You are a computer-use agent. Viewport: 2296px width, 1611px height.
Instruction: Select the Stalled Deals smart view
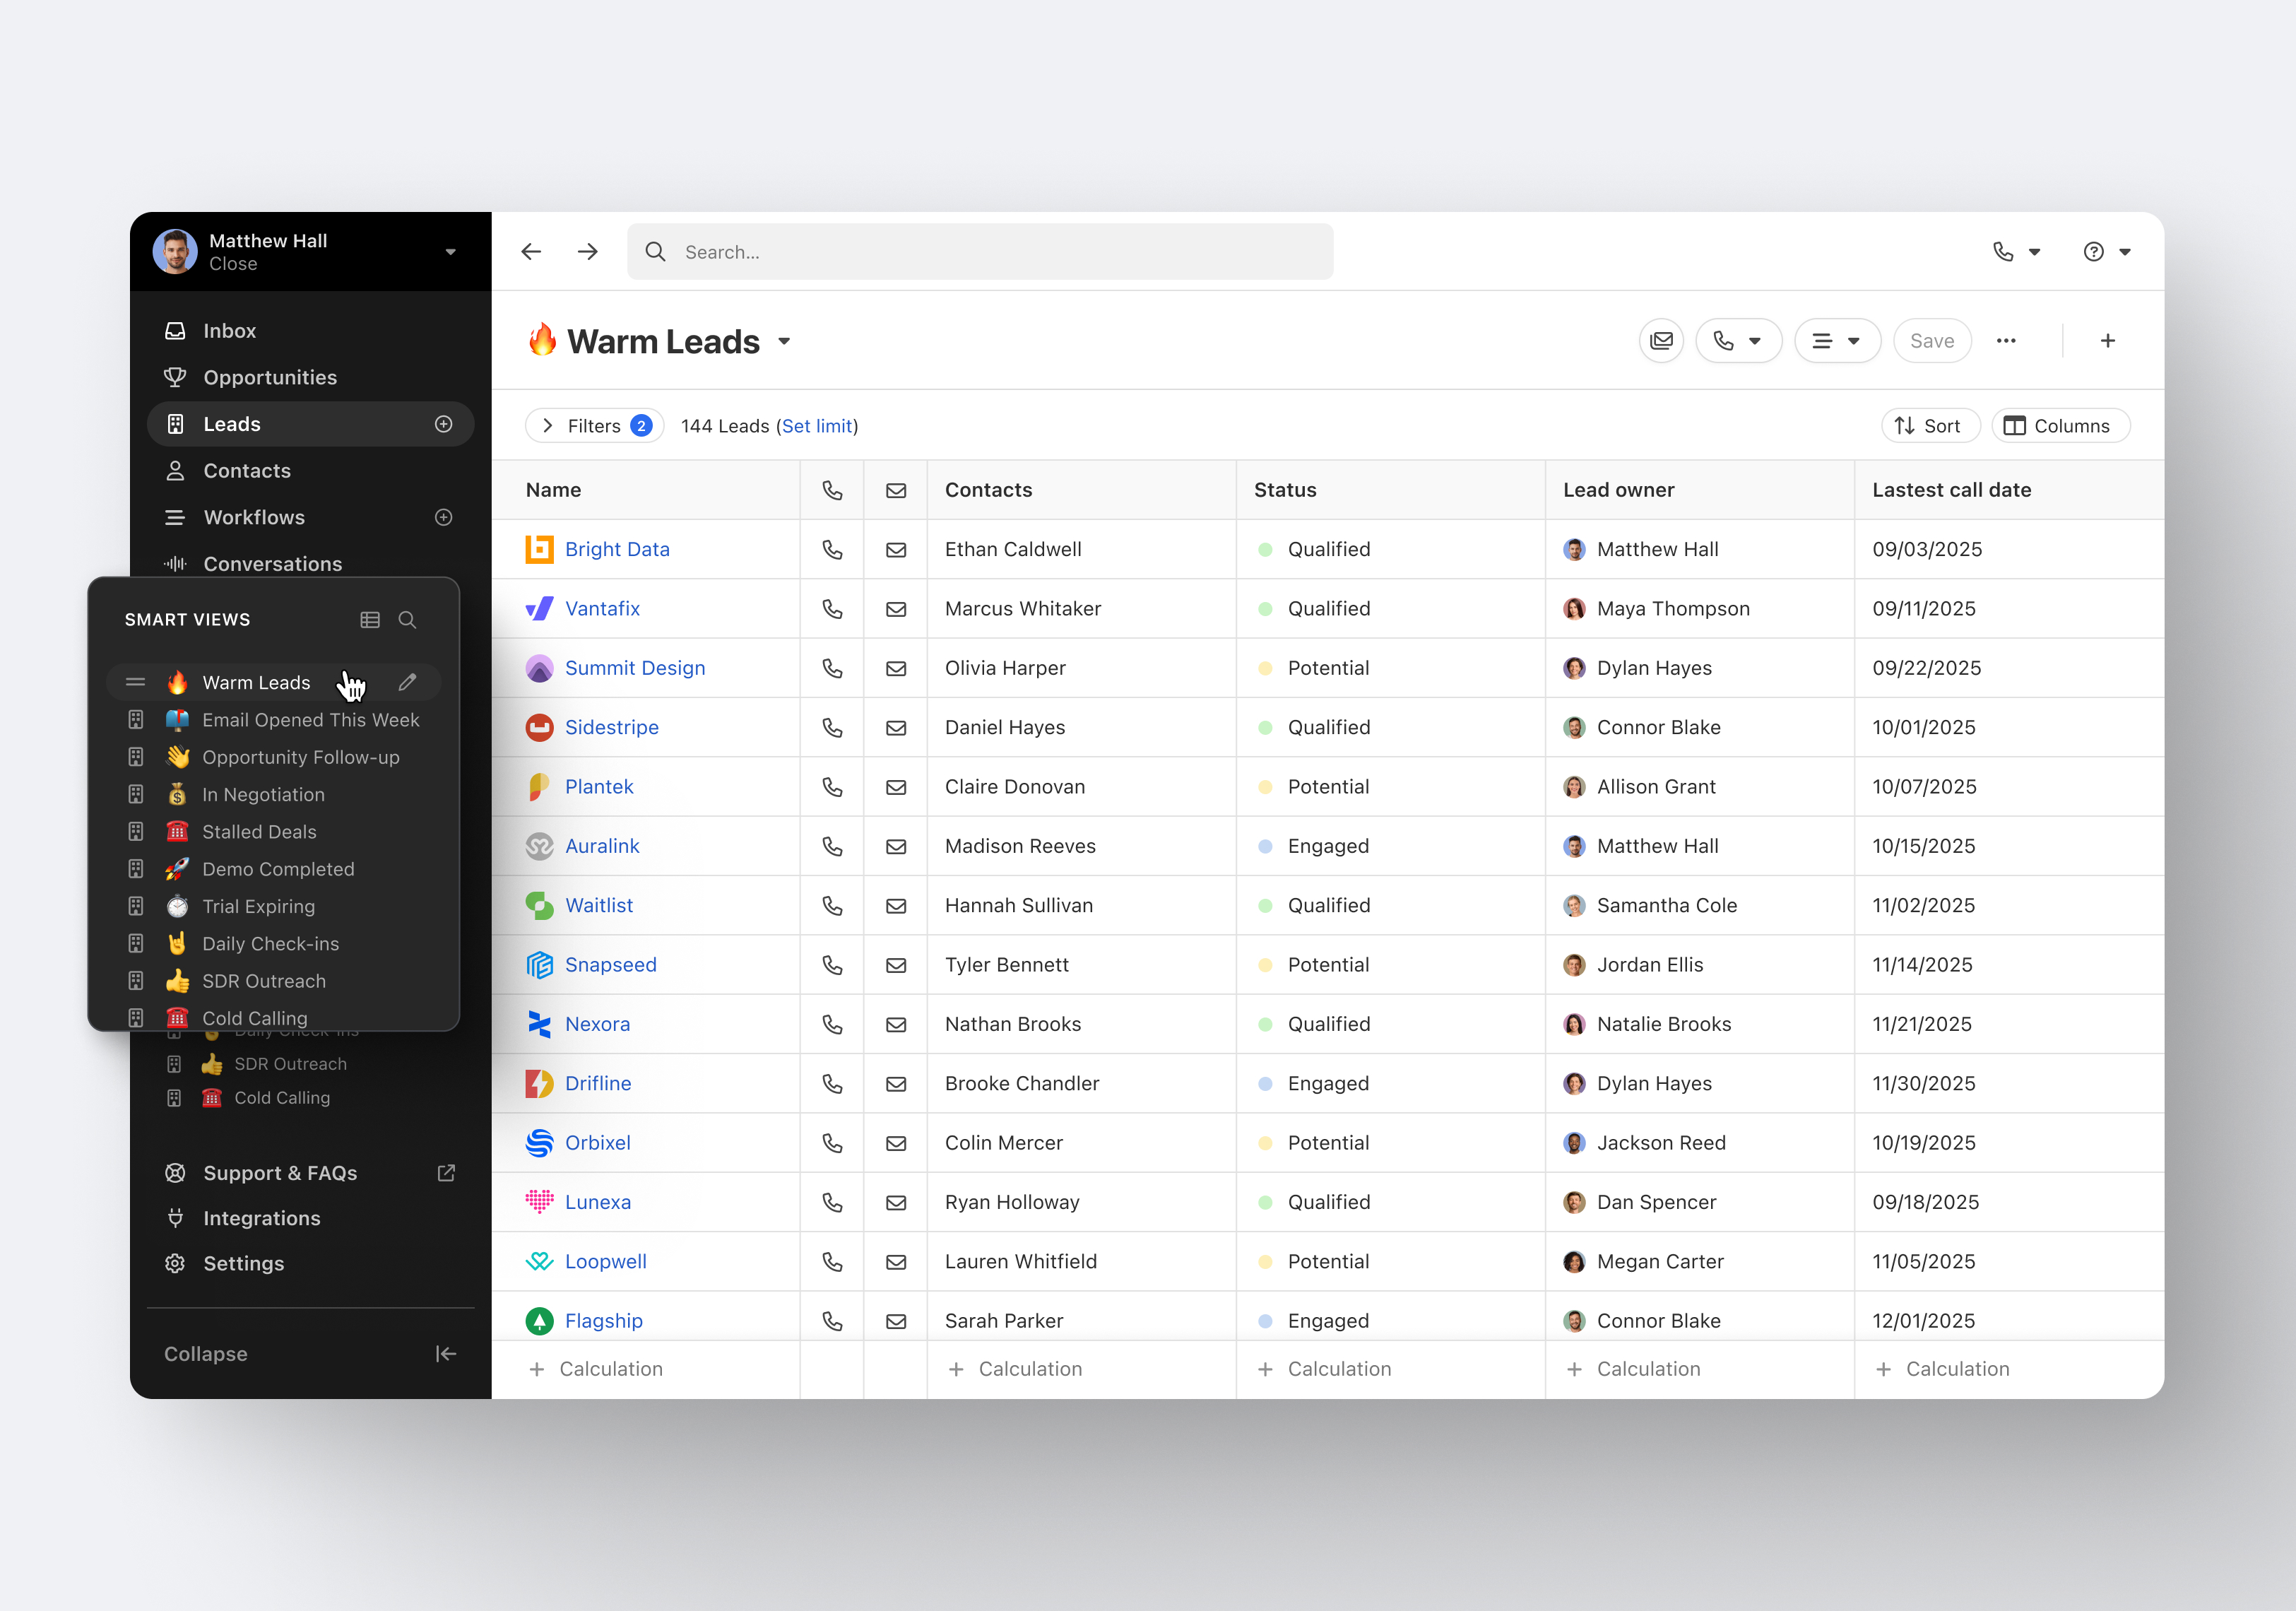tap(259, 832)
